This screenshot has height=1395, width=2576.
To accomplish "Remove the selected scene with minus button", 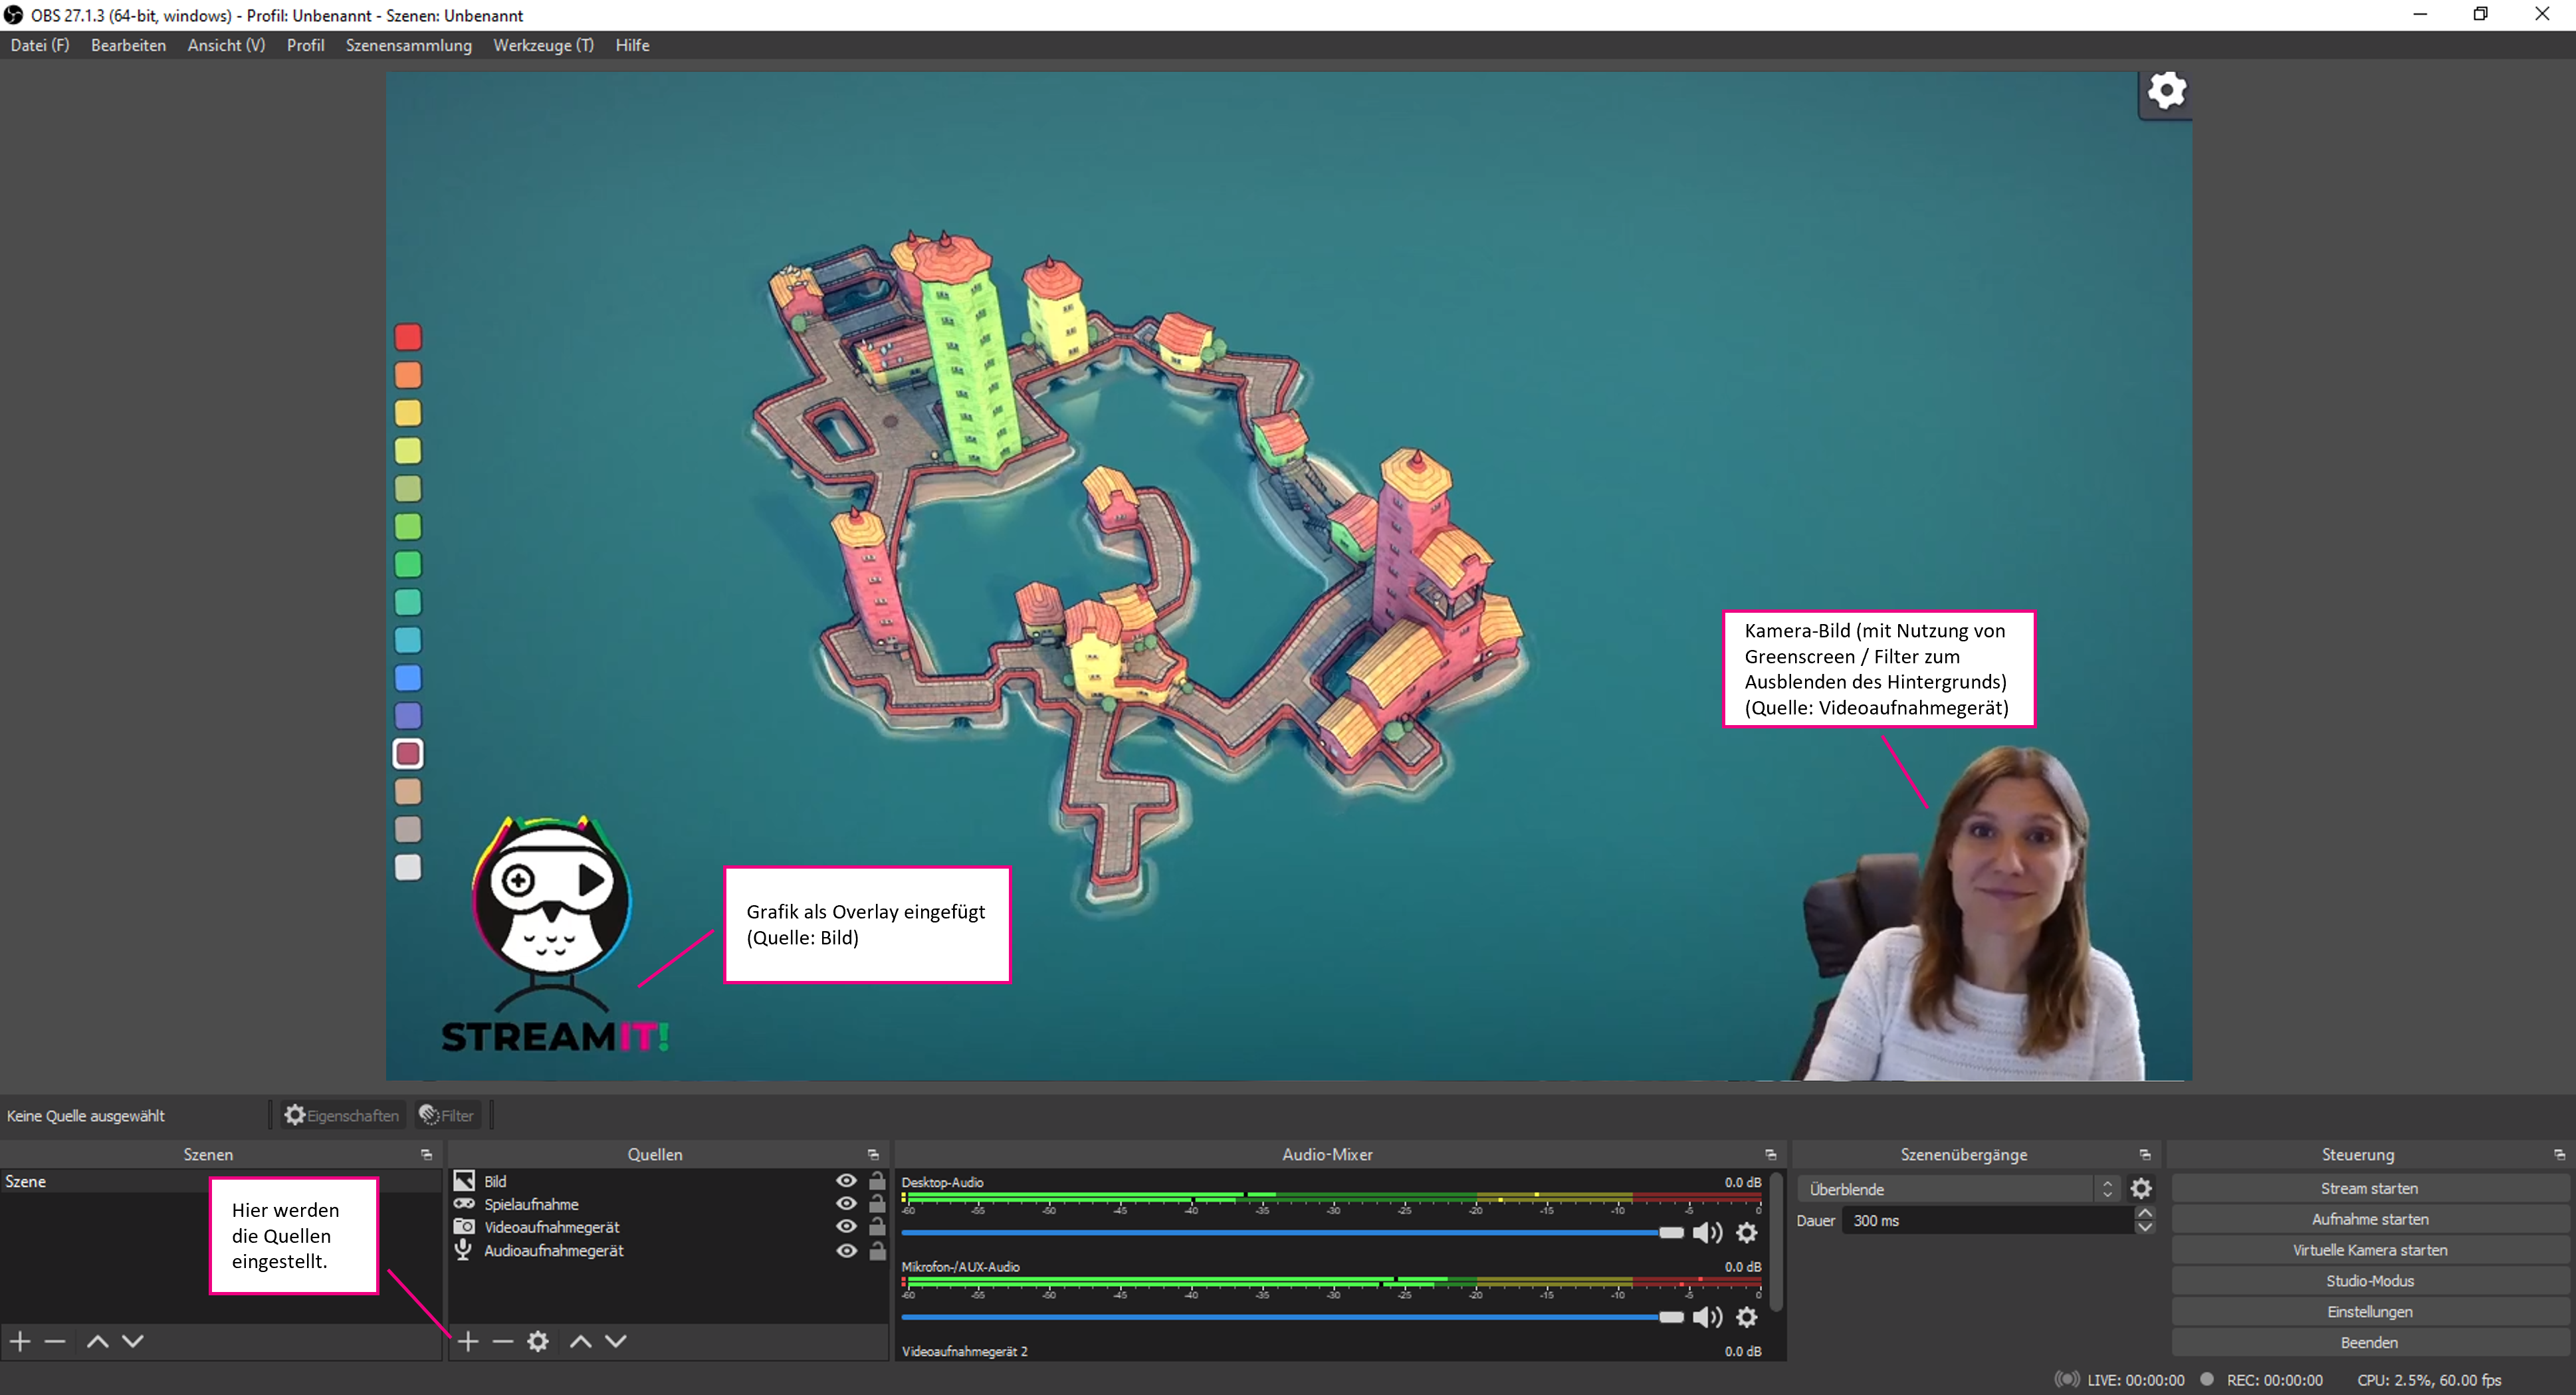I will point(55,1341).
